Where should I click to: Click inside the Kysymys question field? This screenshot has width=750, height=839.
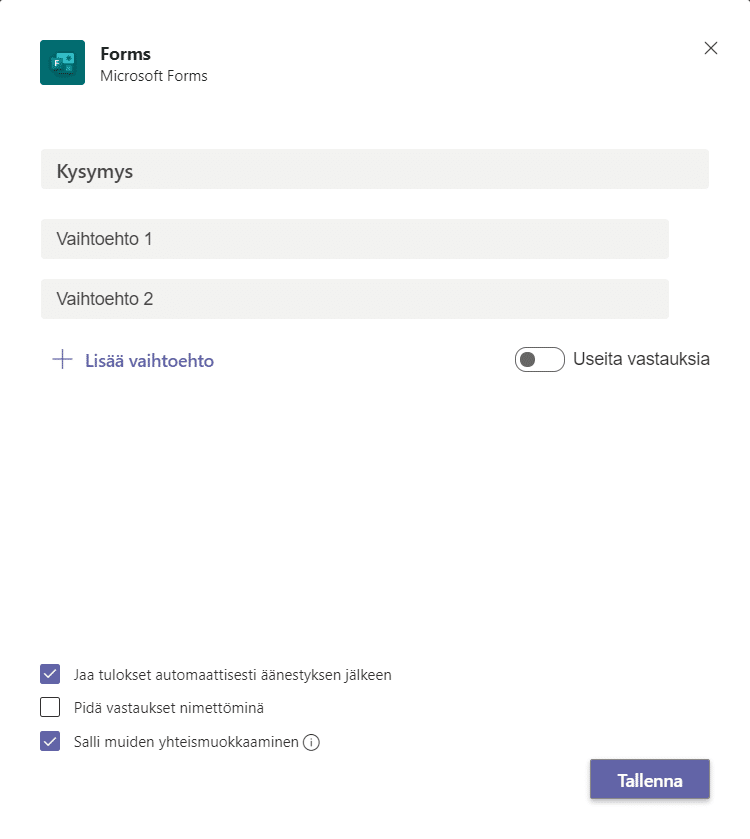click(x=375, y=169)
